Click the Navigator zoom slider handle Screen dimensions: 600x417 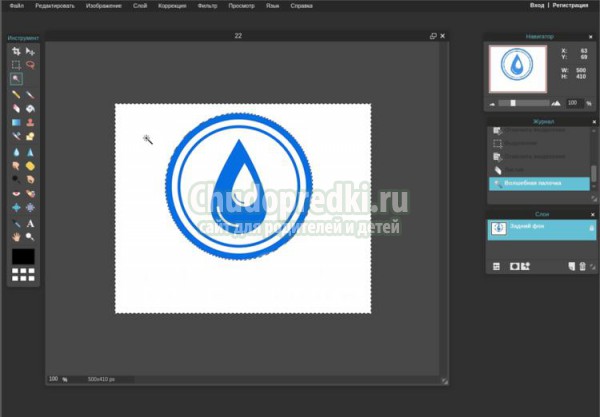pos(513,103)
